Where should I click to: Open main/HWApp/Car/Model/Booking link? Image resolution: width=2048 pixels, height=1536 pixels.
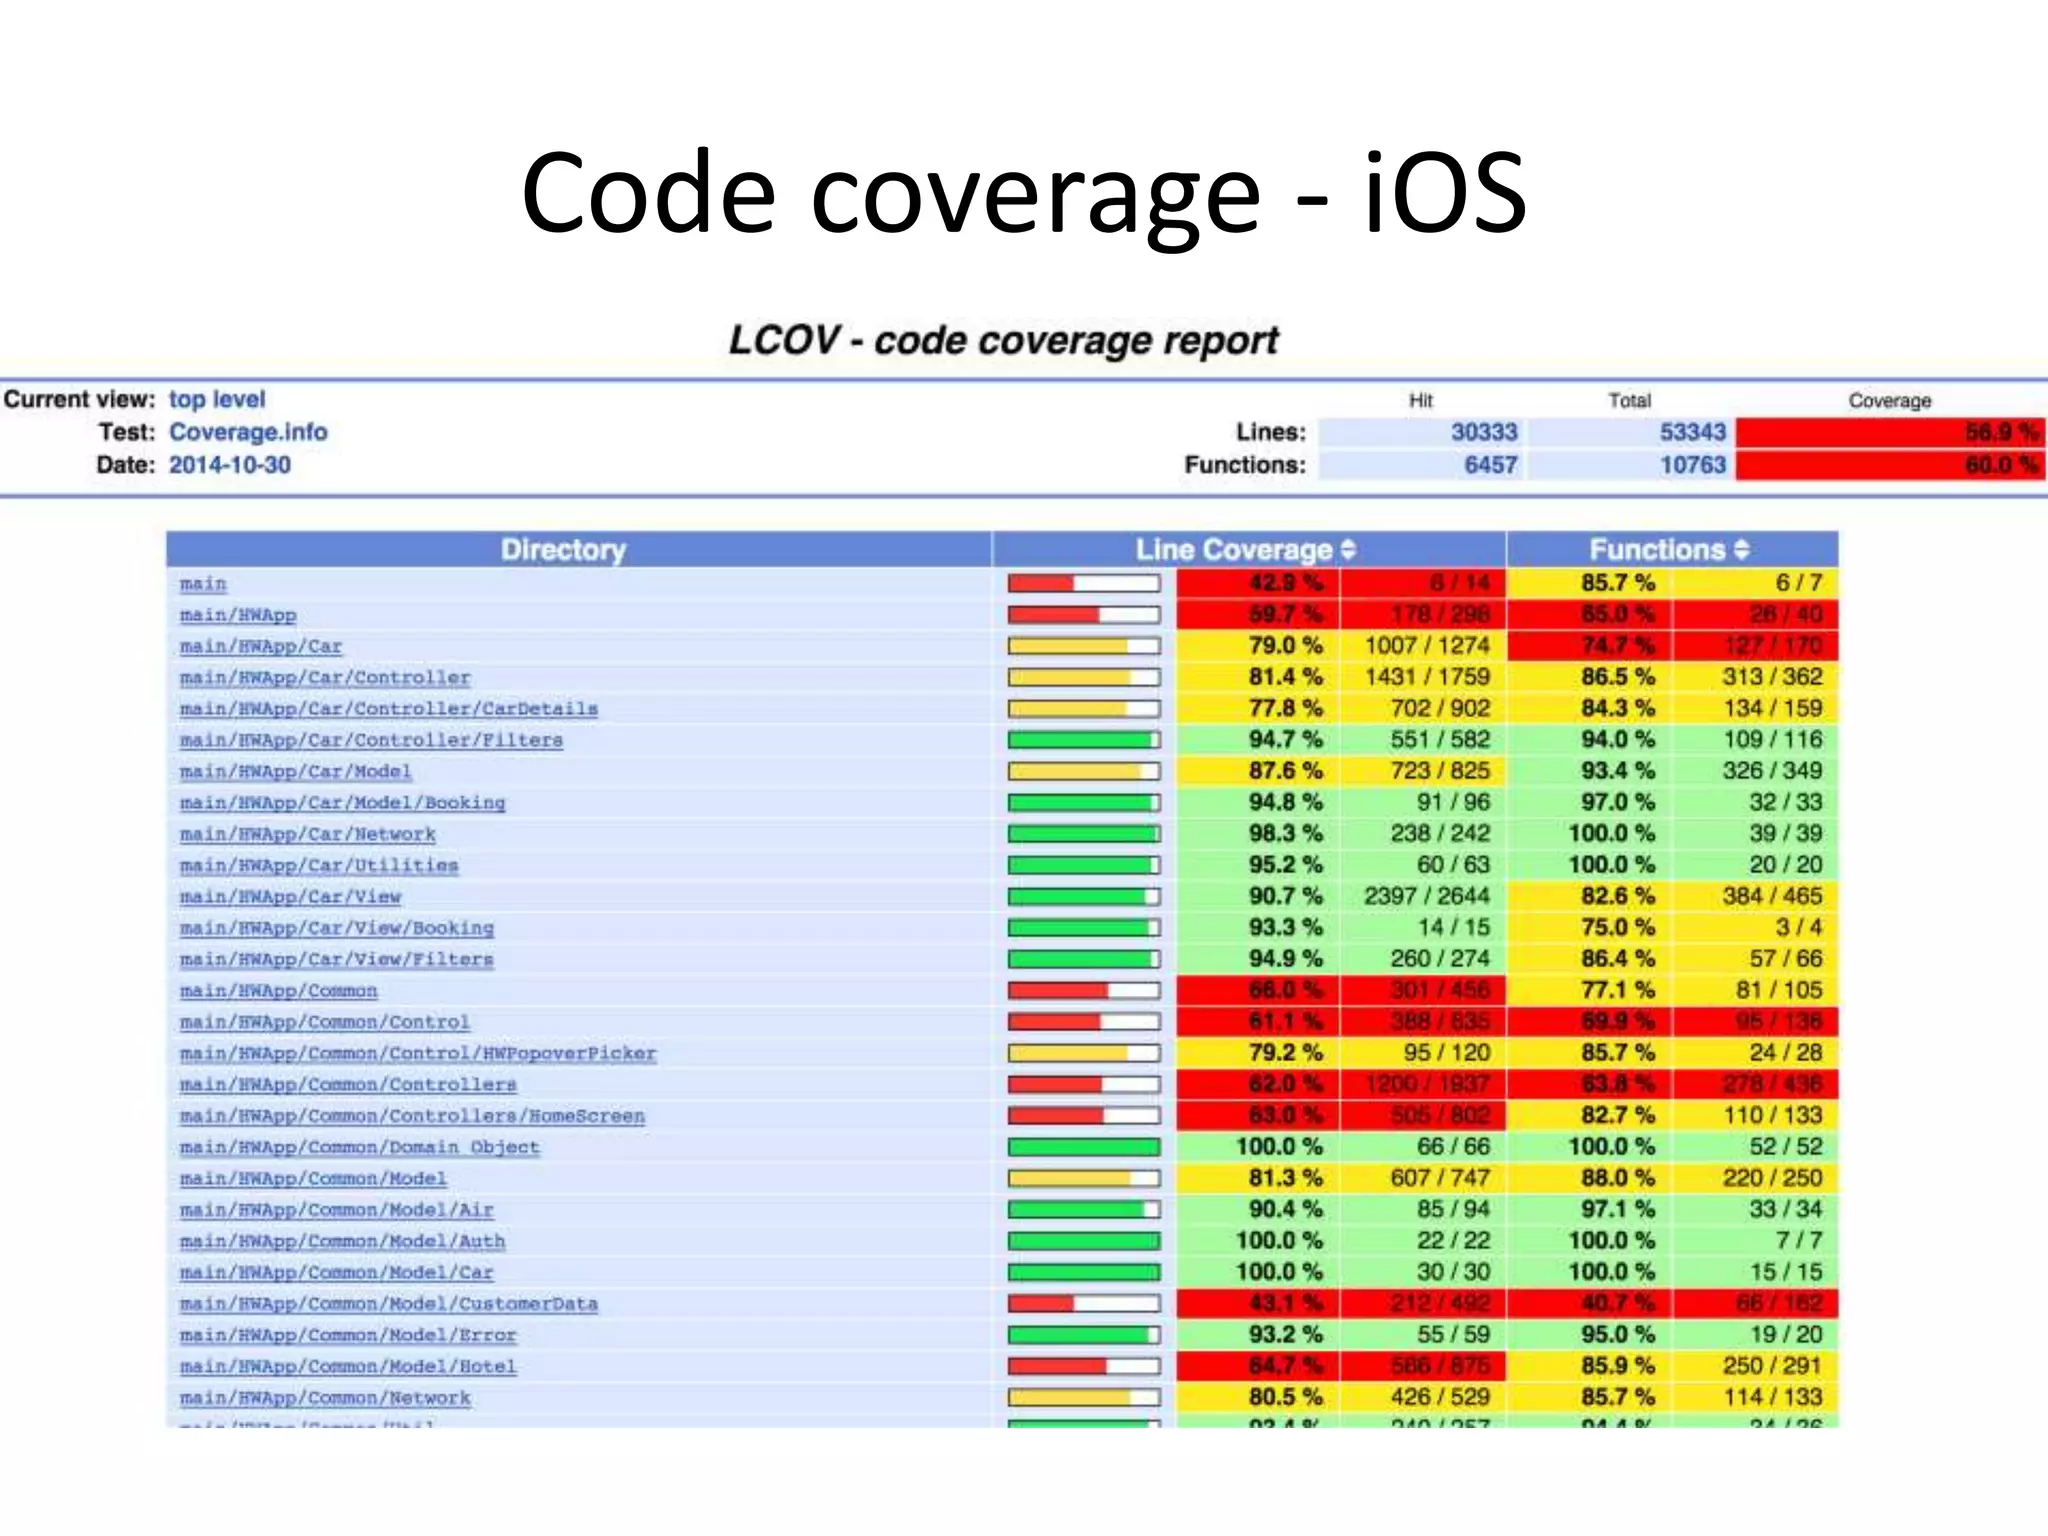coord(343,802)
